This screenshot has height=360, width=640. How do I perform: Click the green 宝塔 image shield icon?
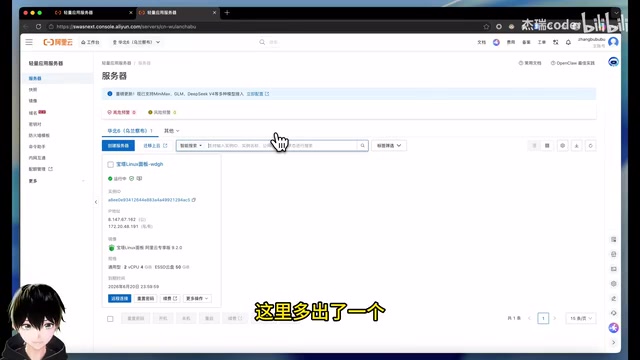tap(111, 248)
